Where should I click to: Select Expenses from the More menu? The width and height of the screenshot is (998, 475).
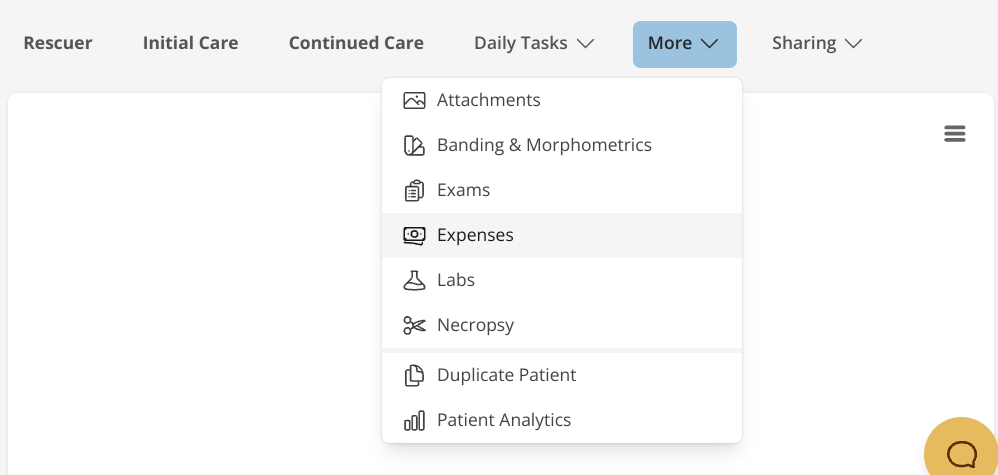tap(475, 236)
